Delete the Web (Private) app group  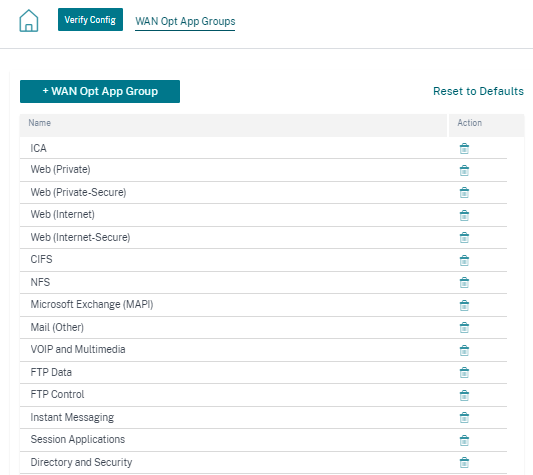click(464, 170)
